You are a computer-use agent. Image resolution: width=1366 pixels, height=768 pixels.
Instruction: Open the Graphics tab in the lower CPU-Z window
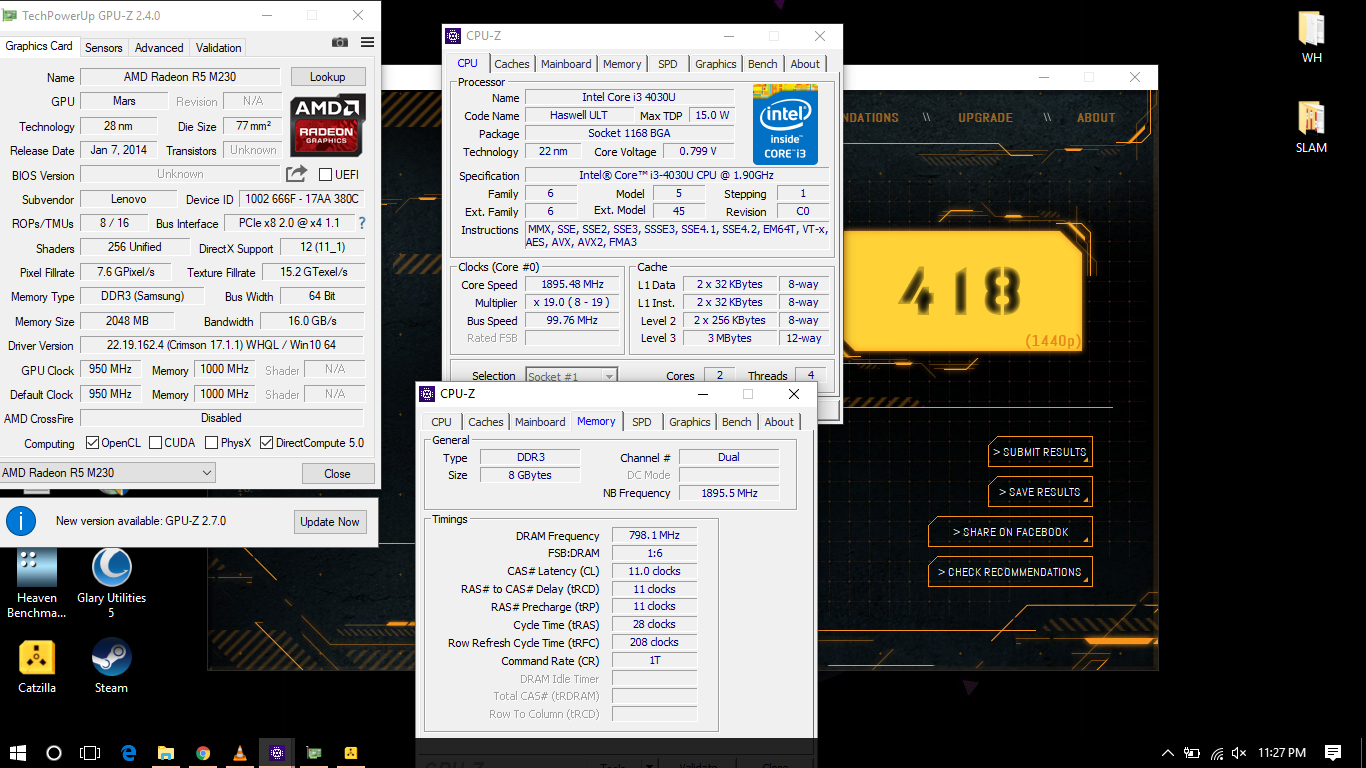pyautogui.click(x=690, y=422)
